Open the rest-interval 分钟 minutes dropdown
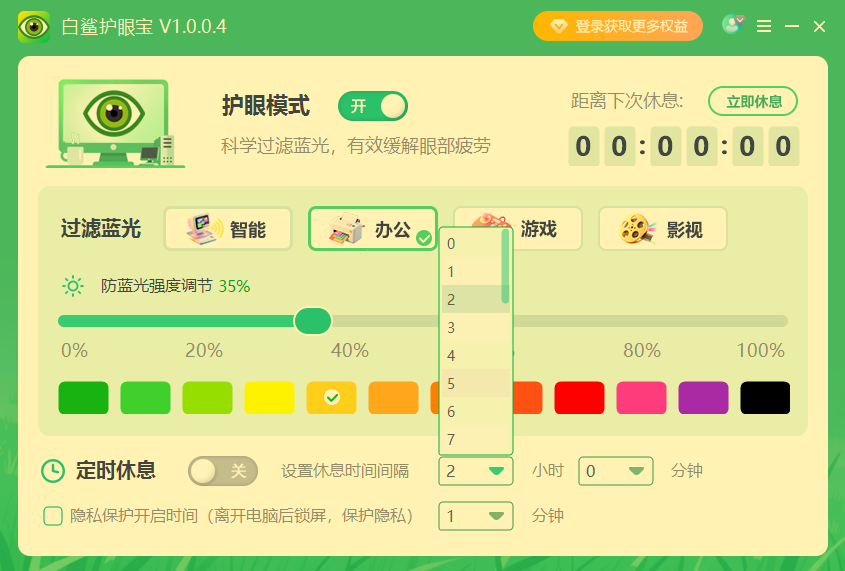Viewport: 845px width, 571px height. (x=615, y=471)
